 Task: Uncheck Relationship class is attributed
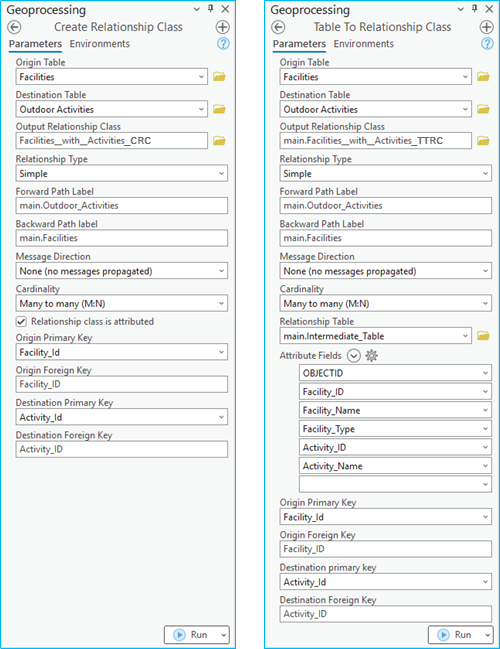21,322
